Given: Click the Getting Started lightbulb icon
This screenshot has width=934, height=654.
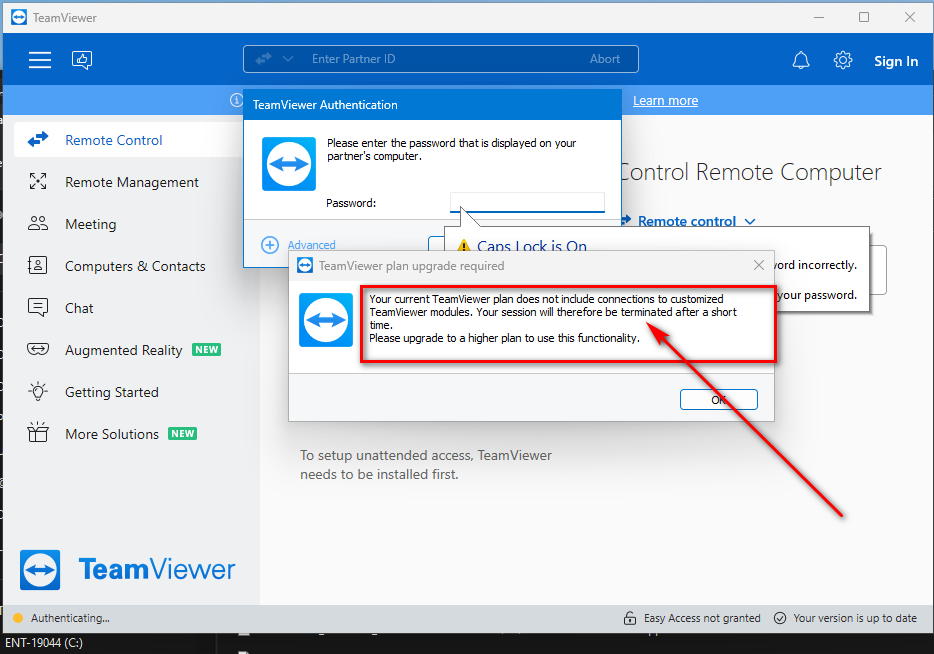Looking at the screenshot, I should 38,391.
